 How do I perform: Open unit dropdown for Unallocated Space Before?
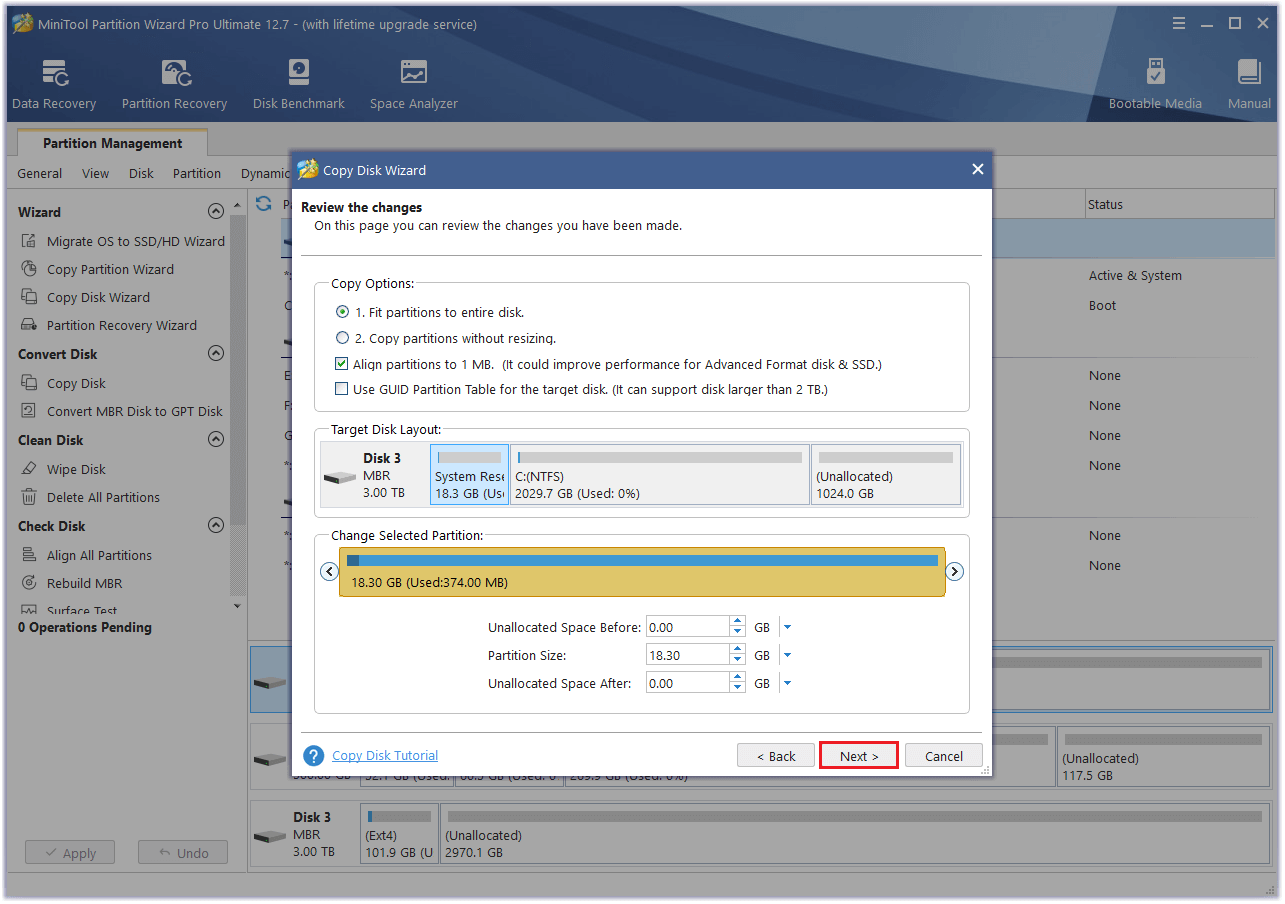[787, 628]
